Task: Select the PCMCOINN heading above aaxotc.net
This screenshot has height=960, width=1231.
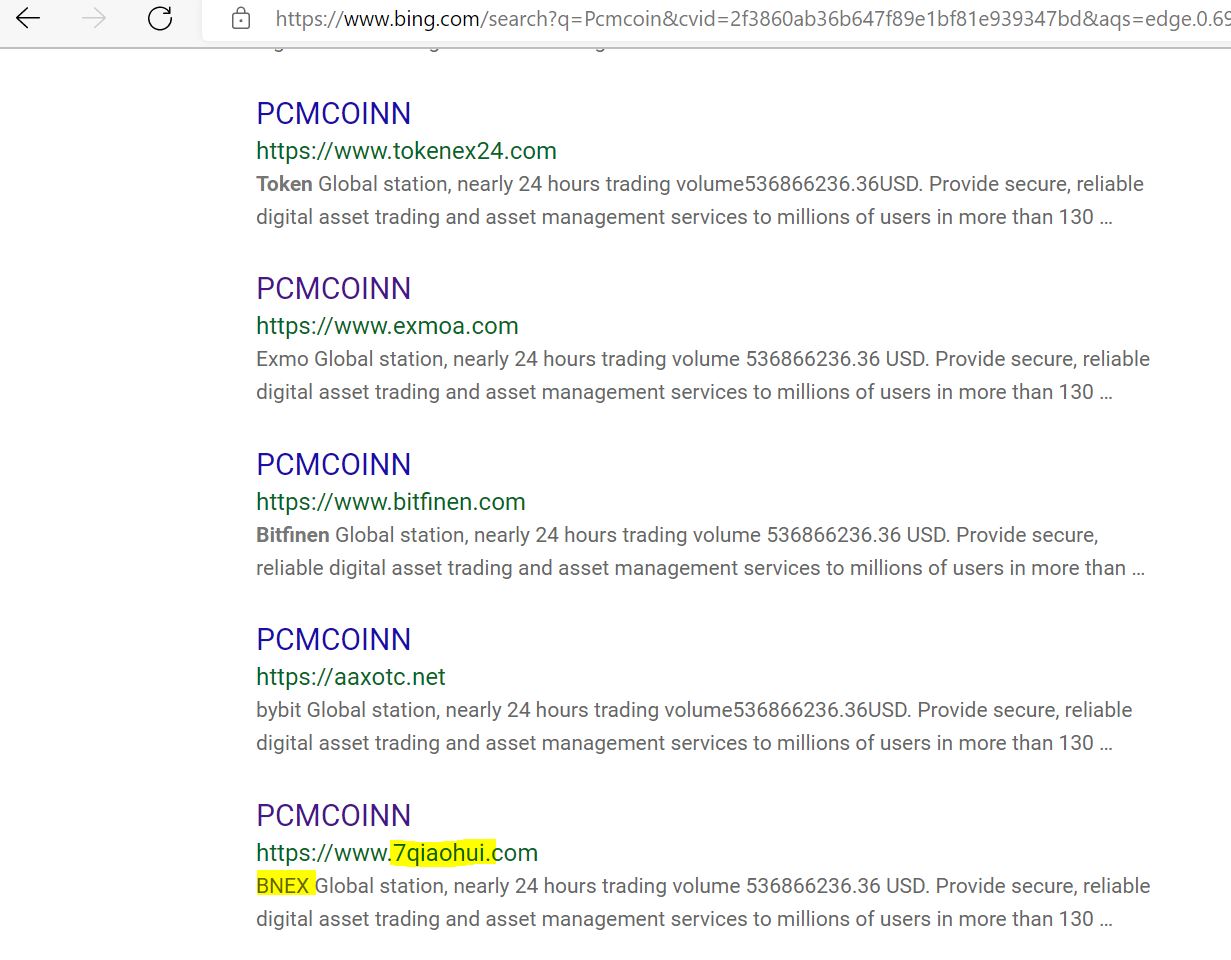Action: pyautogui.click(x=333, y=639)
